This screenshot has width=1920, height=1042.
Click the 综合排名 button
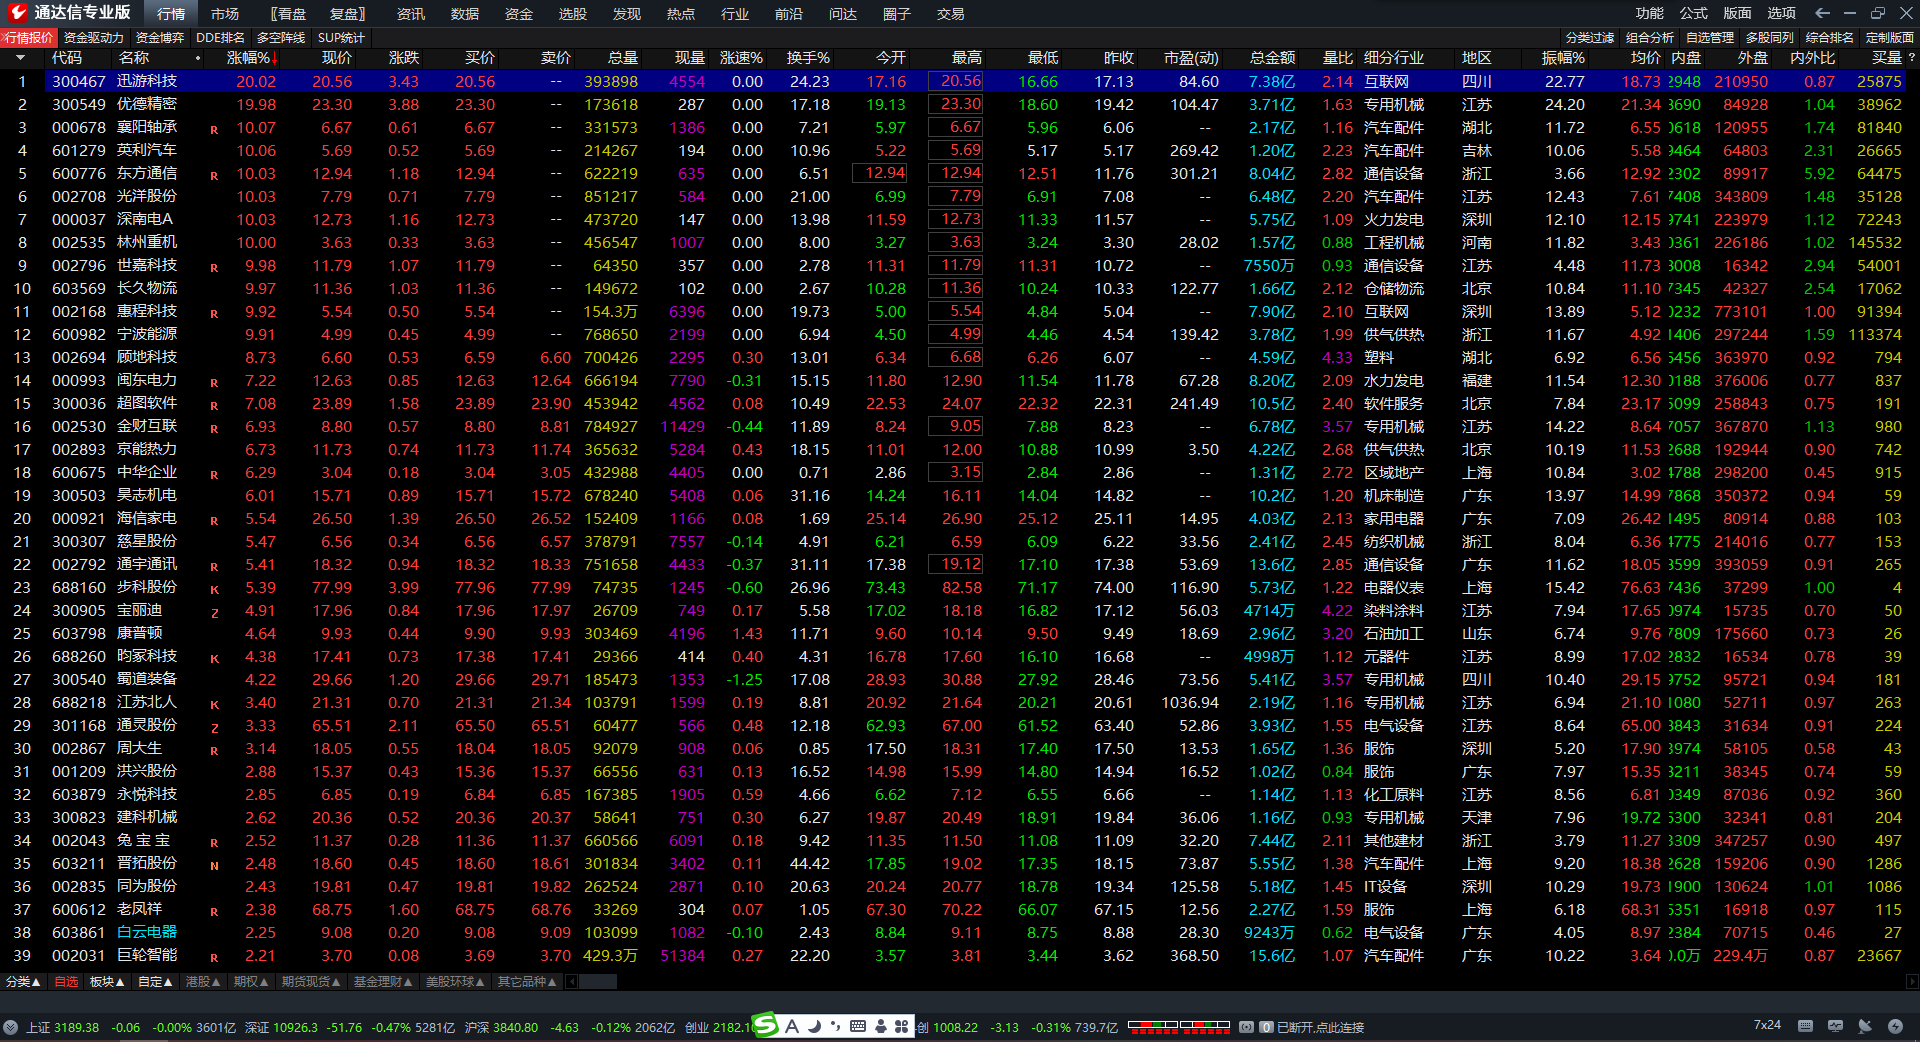pos(1830,37)
